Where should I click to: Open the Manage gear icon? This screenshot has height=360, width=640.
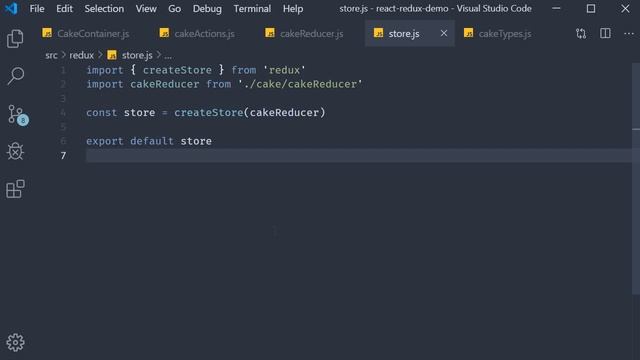pyautogui.click(x=15, y=342)
